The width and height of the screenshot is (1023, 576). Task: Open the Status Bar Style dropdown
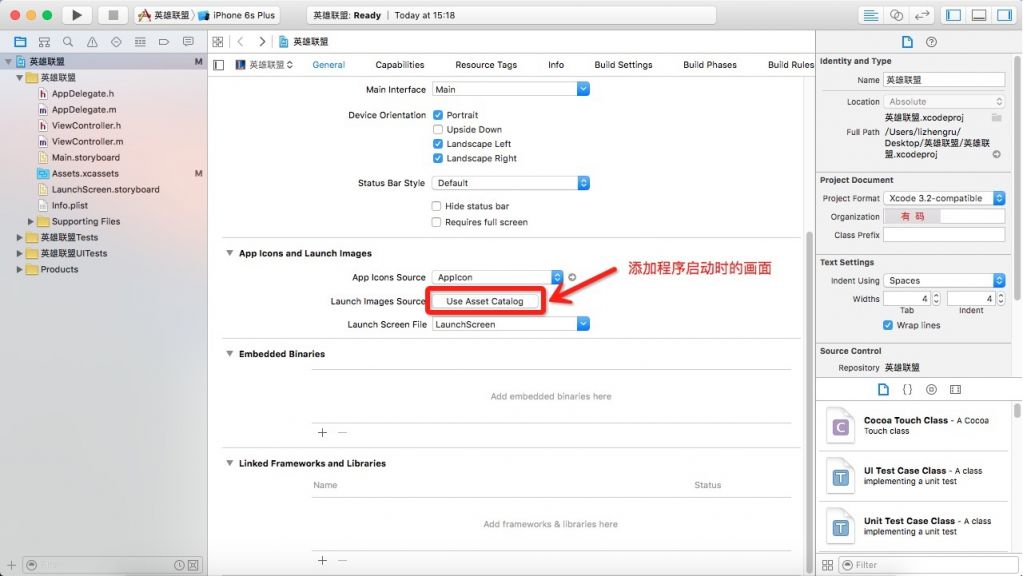[510, 183]
